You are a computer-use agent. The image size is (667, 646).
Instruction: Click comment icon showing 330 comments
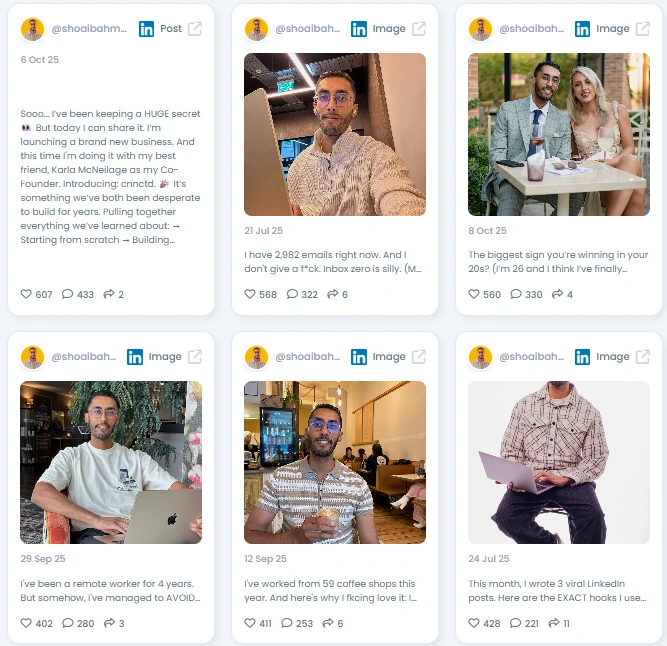point(516,294)
